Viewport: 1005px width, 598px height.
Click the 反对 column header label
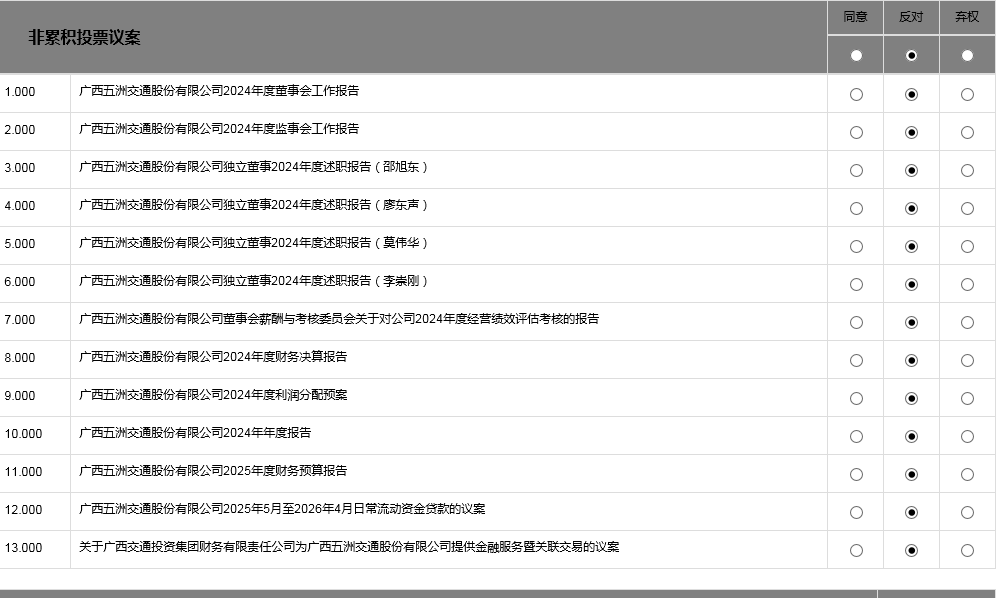click(911, 17)
